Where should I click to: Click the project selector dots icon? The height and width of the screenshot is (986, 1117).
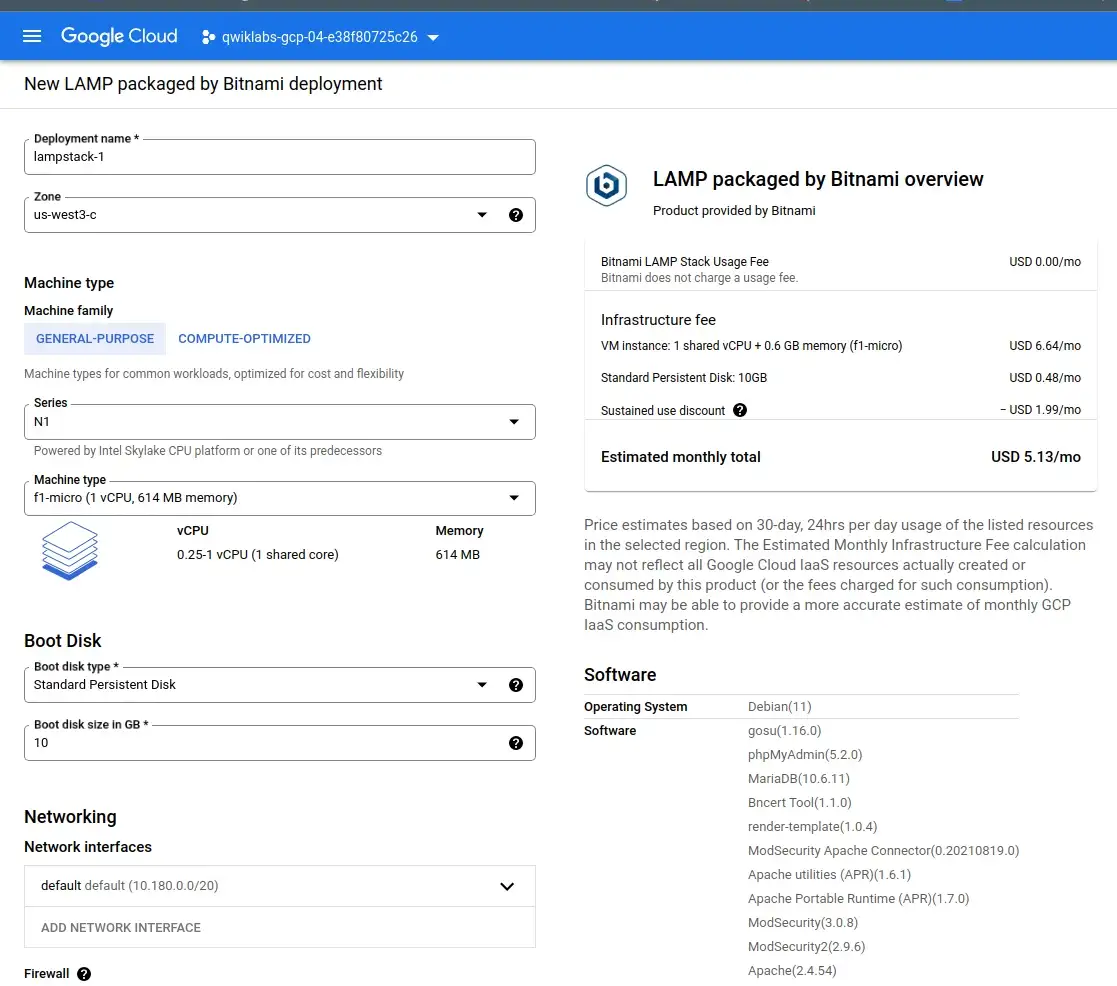click(x=208, y=37)
